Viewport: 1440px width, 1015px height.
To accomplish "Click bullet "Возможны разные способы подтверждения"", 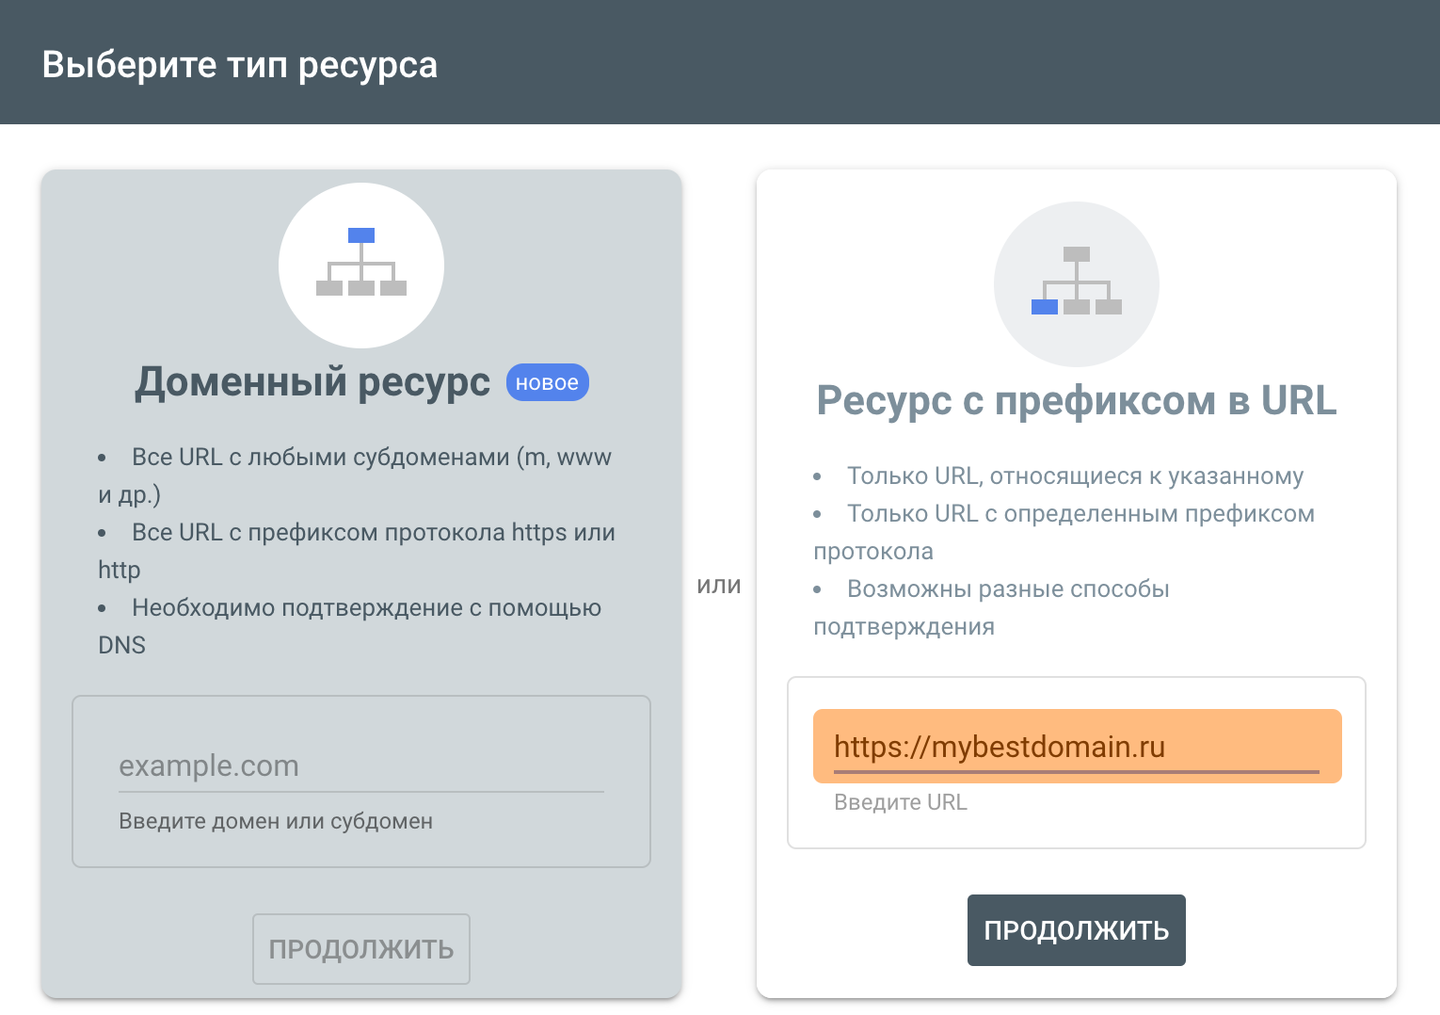I will coord(1008,589).
